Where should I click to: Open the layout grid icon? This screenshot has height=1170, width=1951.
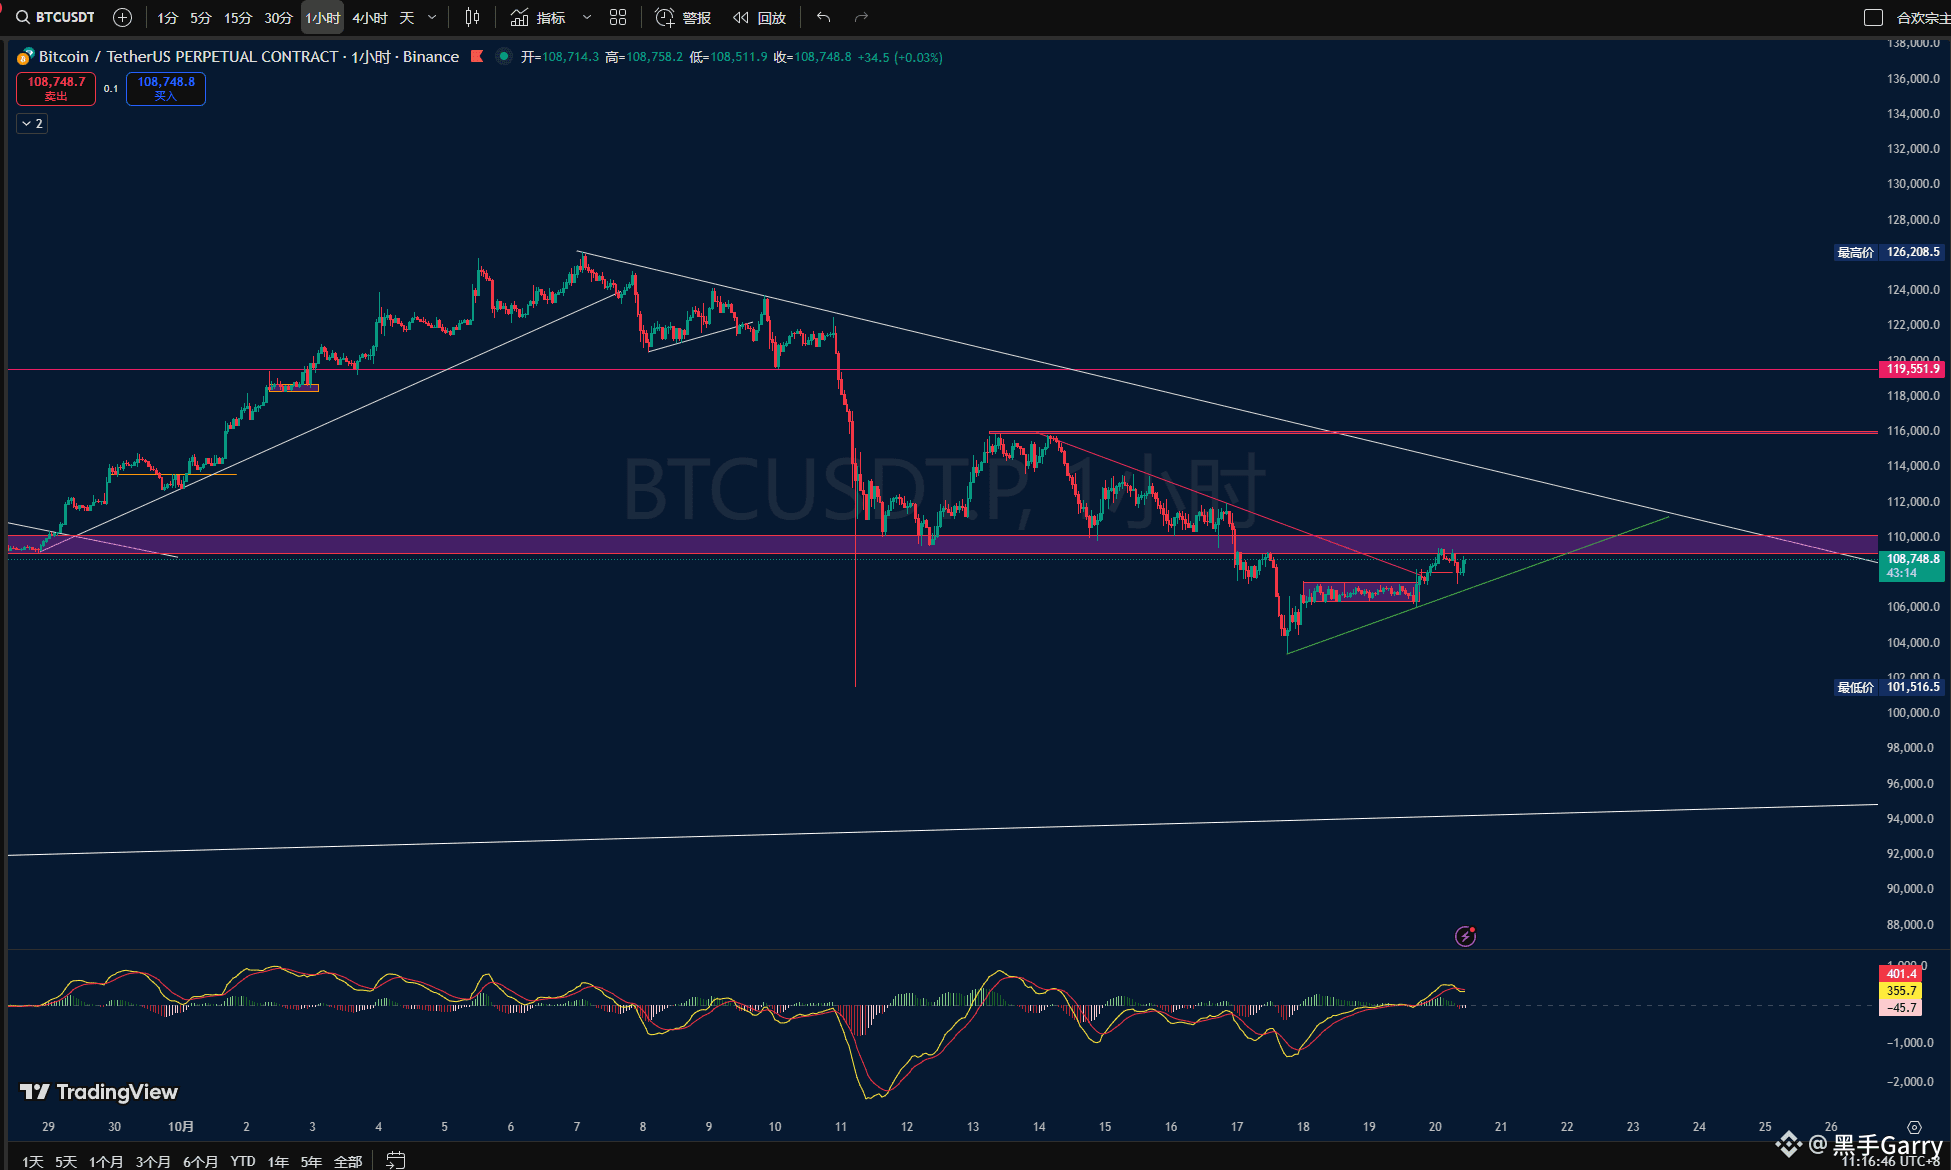pyautogui.click(x=618, y=17)
